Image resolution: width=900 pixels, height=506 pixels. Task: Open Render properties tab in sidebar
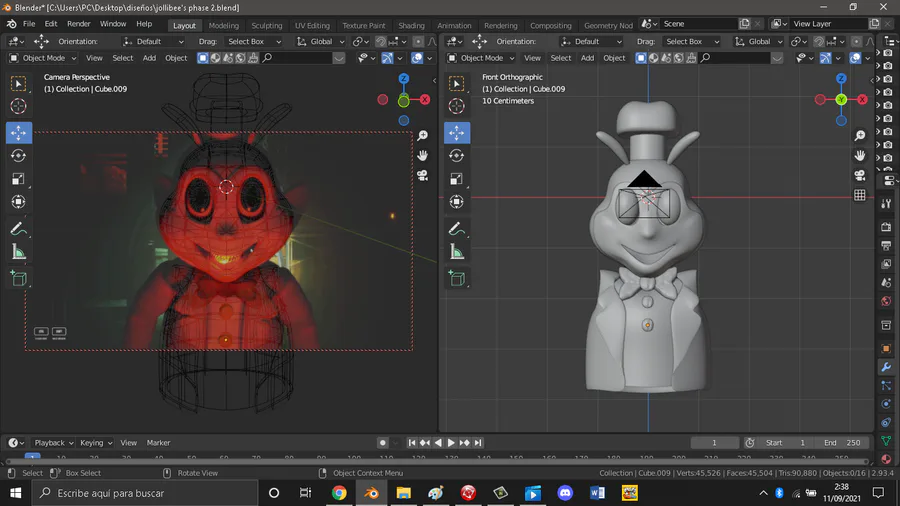click(886, 227)
